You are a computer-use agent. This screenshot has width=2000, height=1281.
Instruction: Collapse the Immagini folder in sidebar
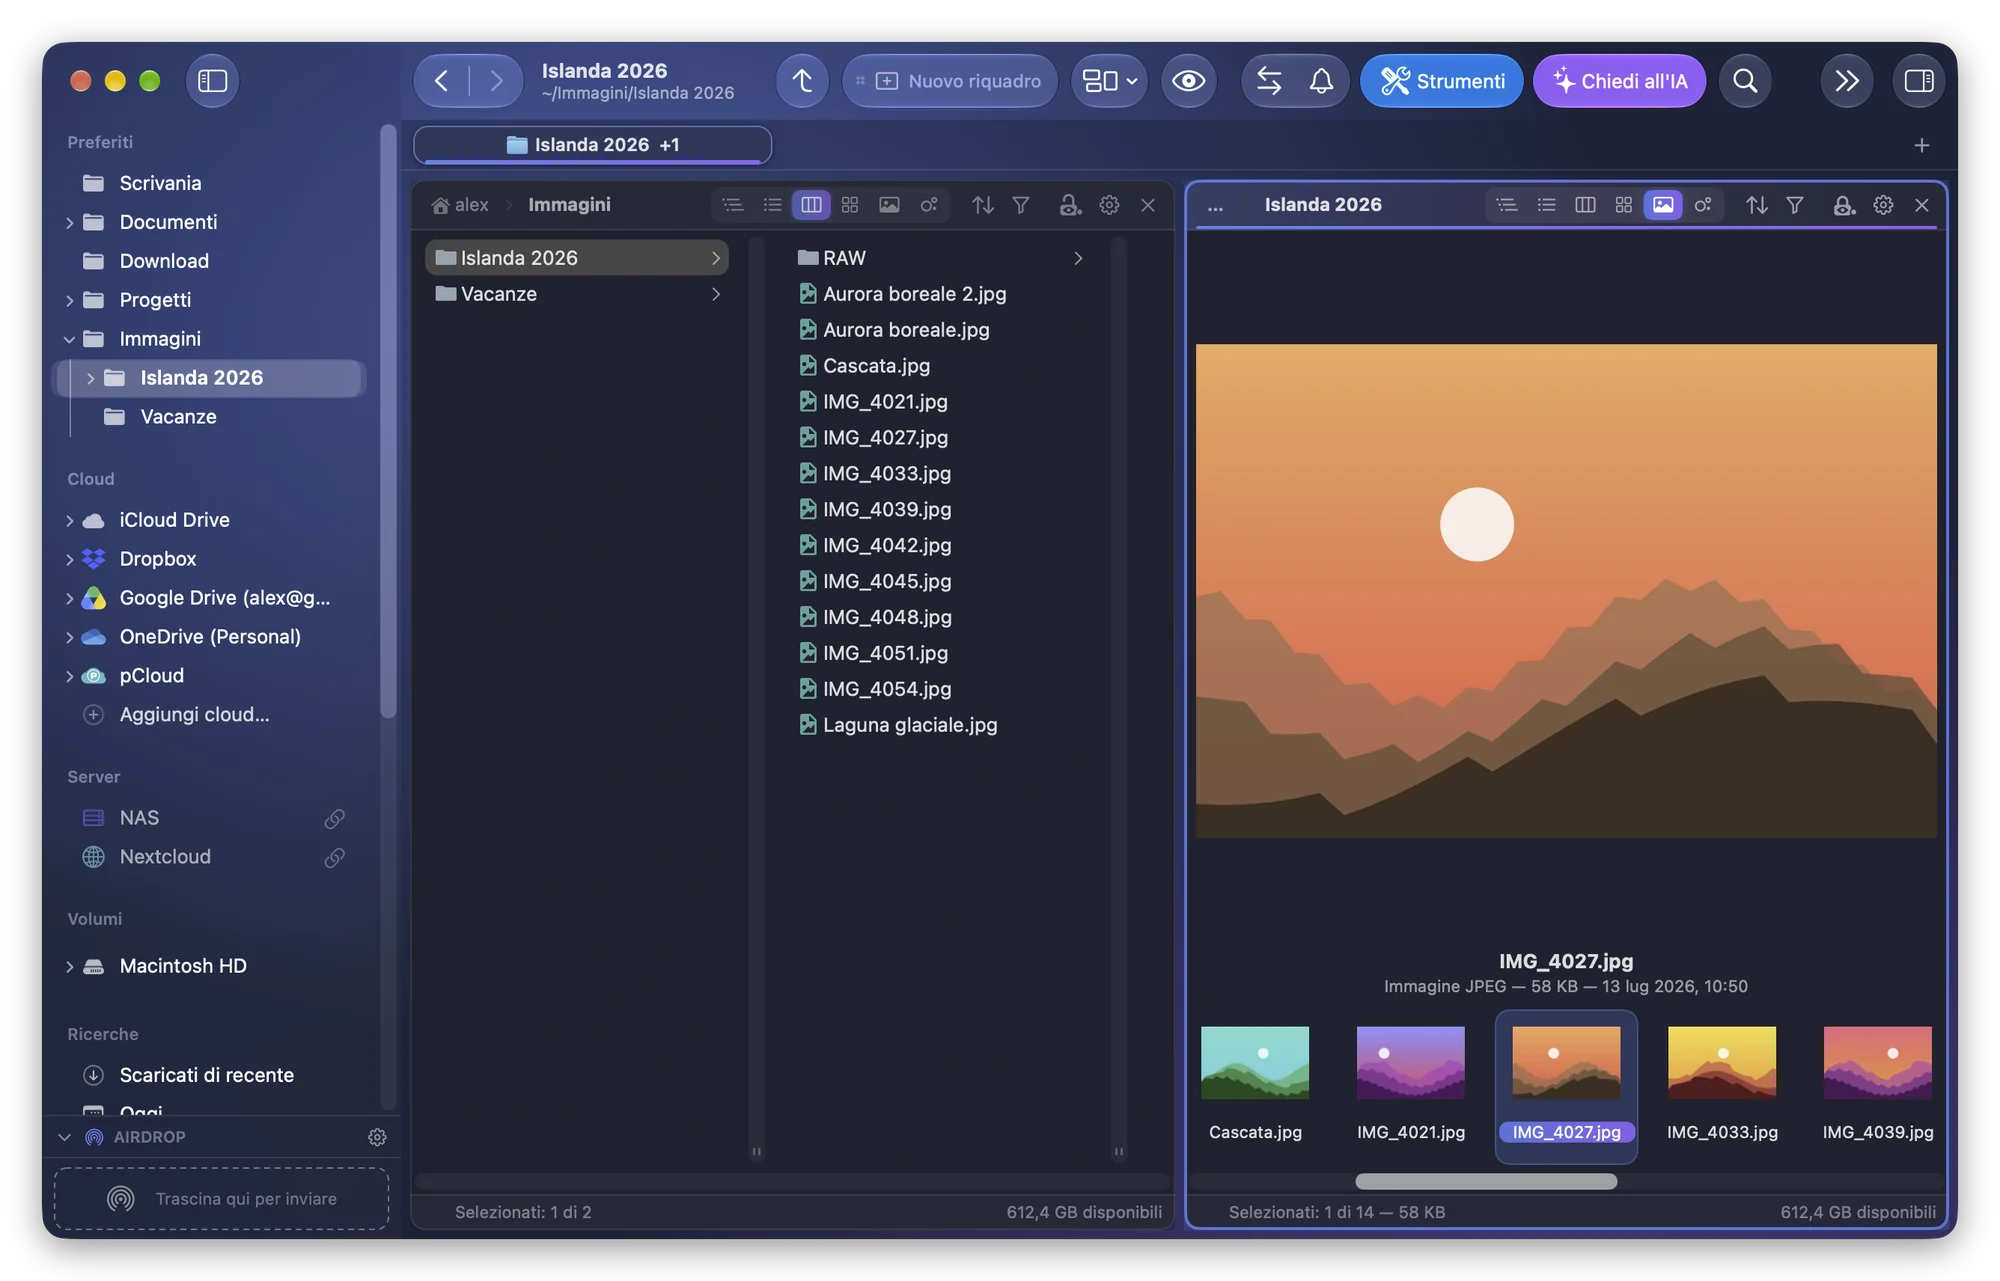(69, 340)
